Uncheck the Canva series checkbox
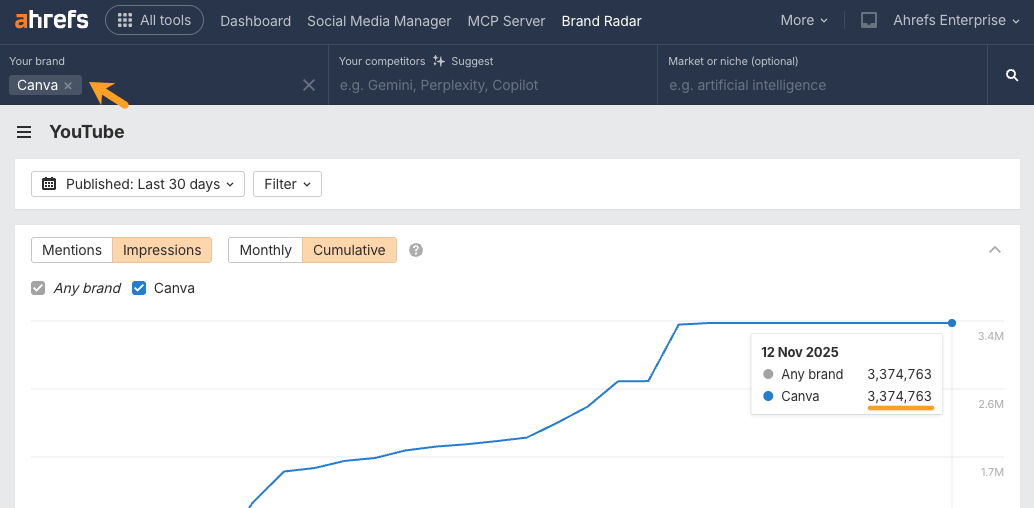The width and height of the screenshot is (1034, 508). tap(140, 288)
